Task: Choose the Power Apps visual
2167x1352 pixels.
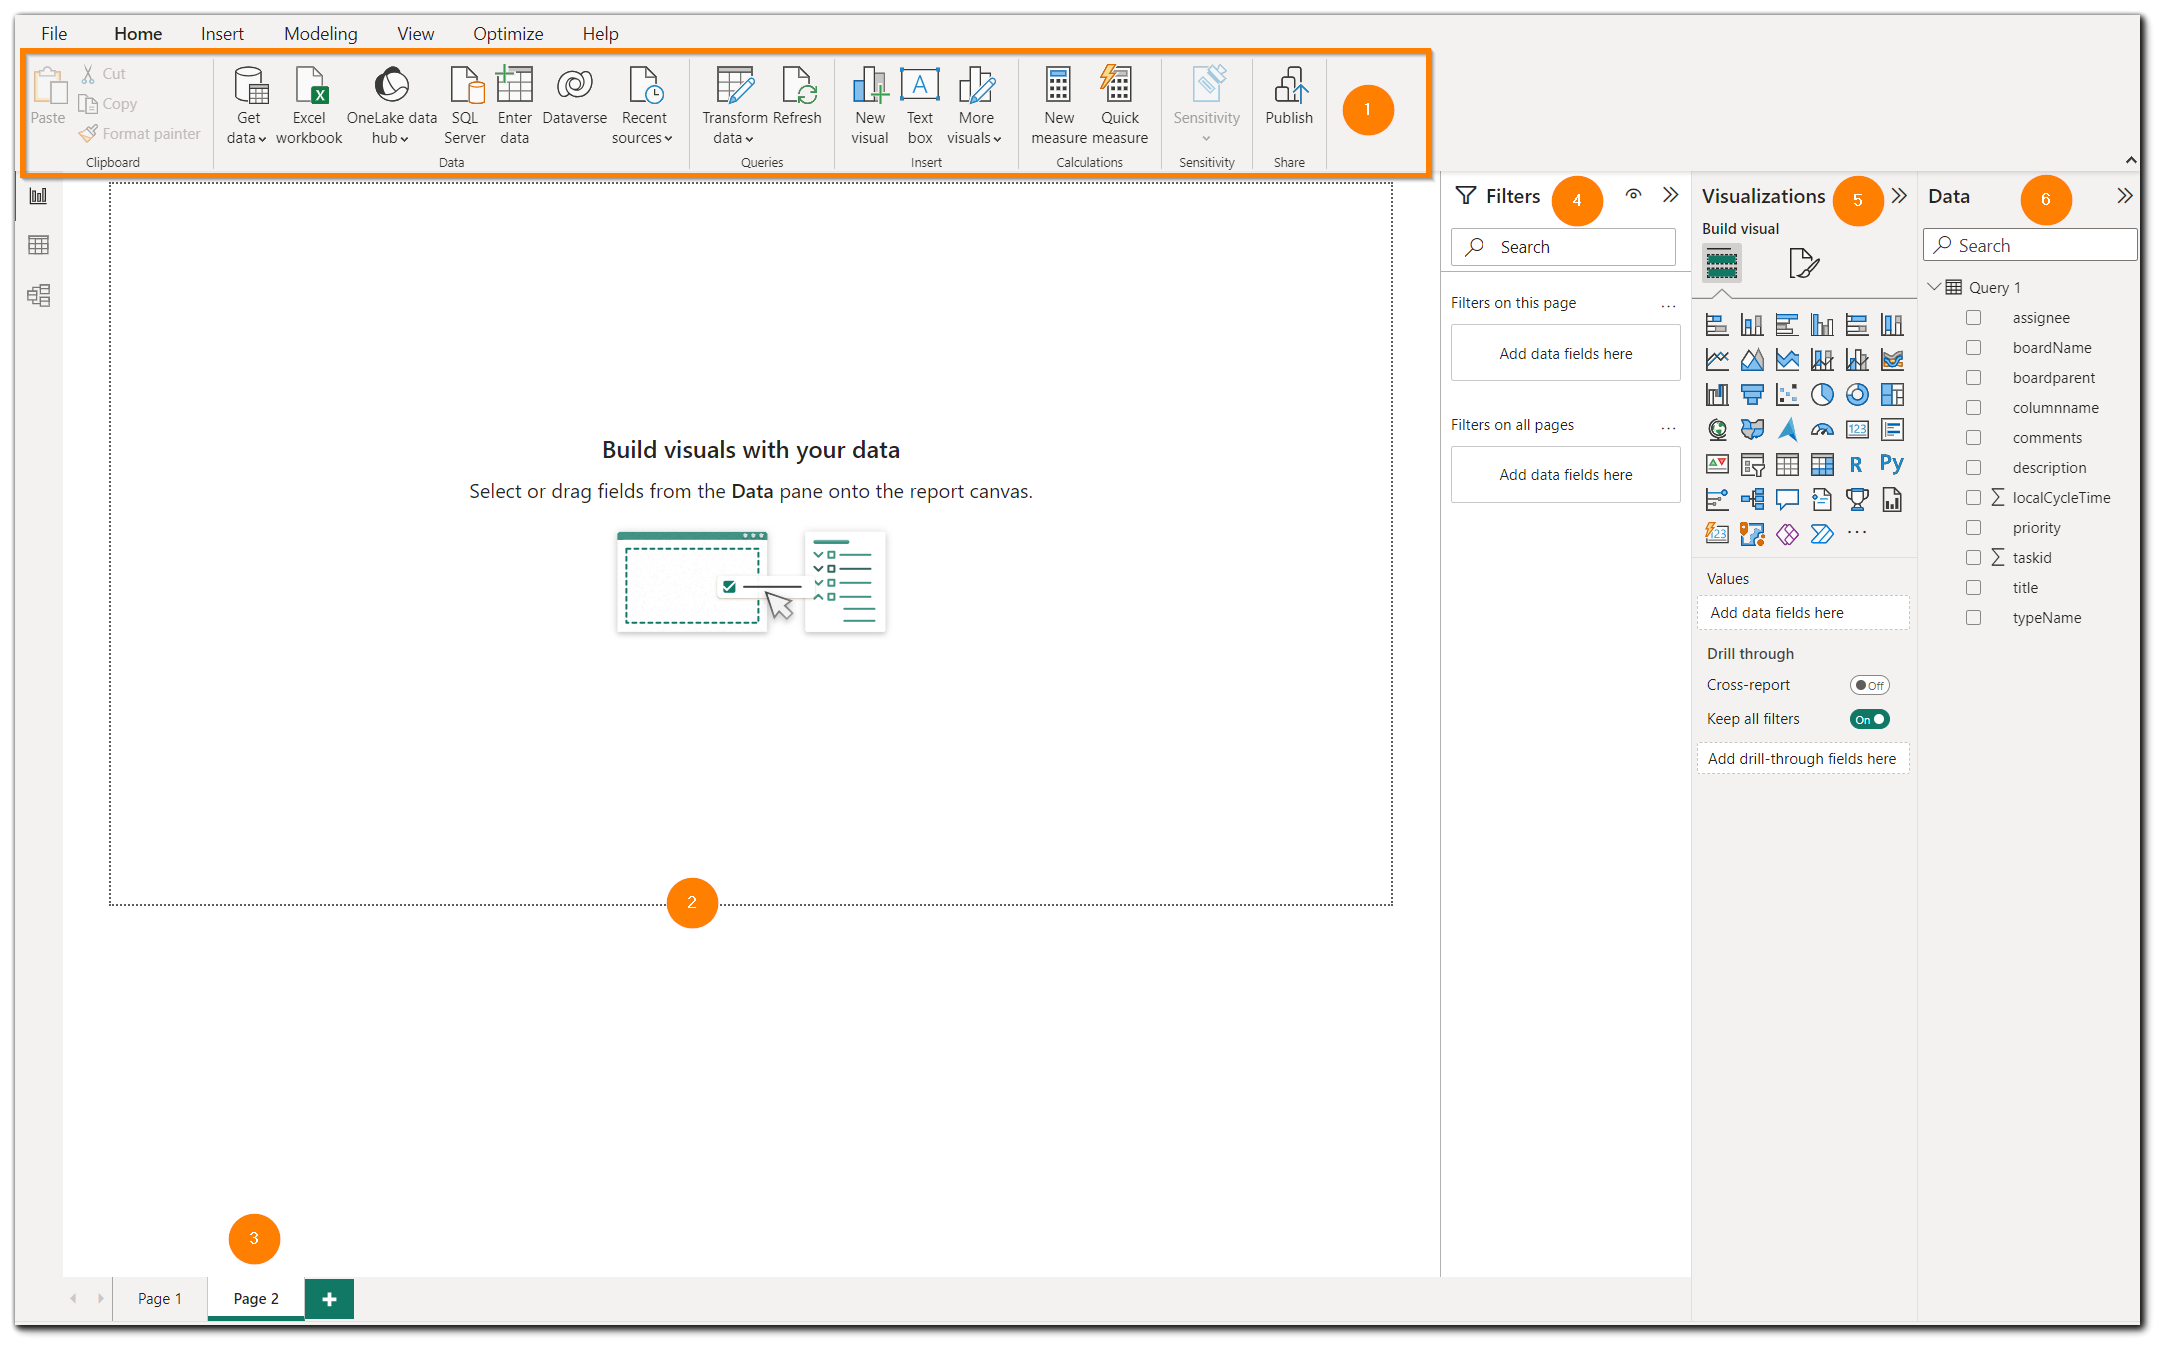Action: (x=1787, y=534)
